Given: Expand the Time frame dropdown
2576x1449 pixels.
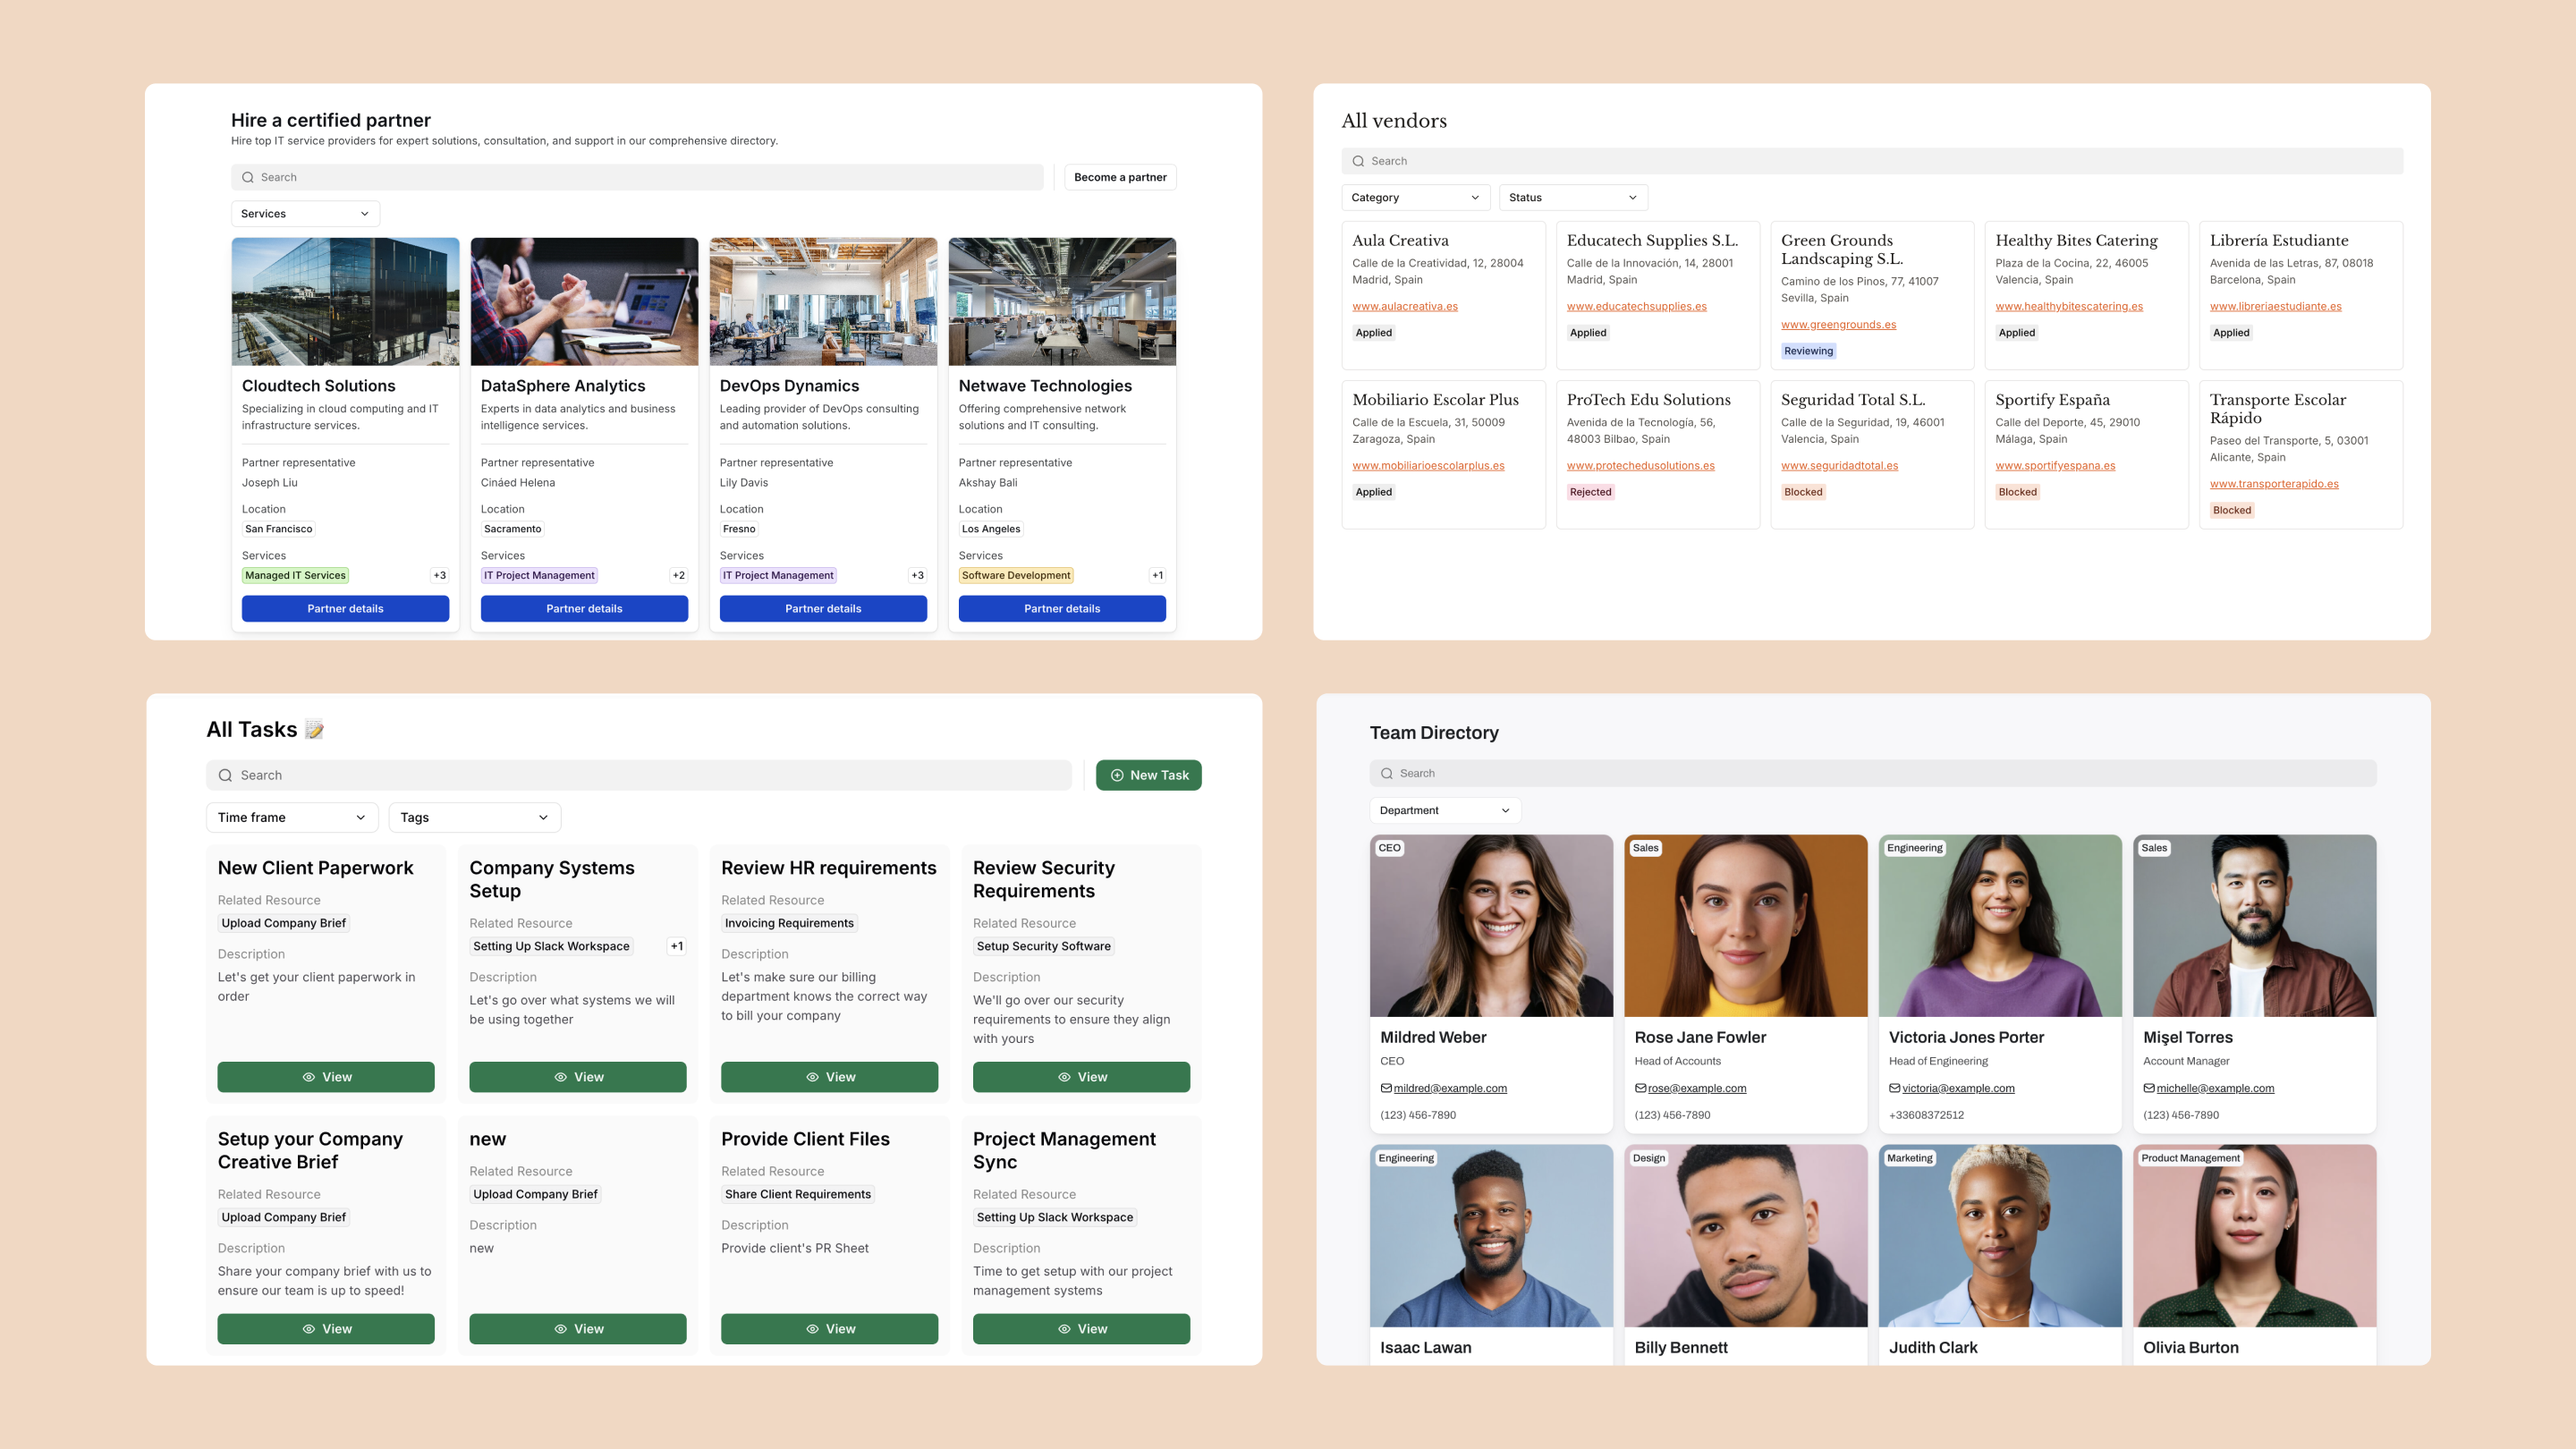Looking at the screenshot, I should click(291, 817).
